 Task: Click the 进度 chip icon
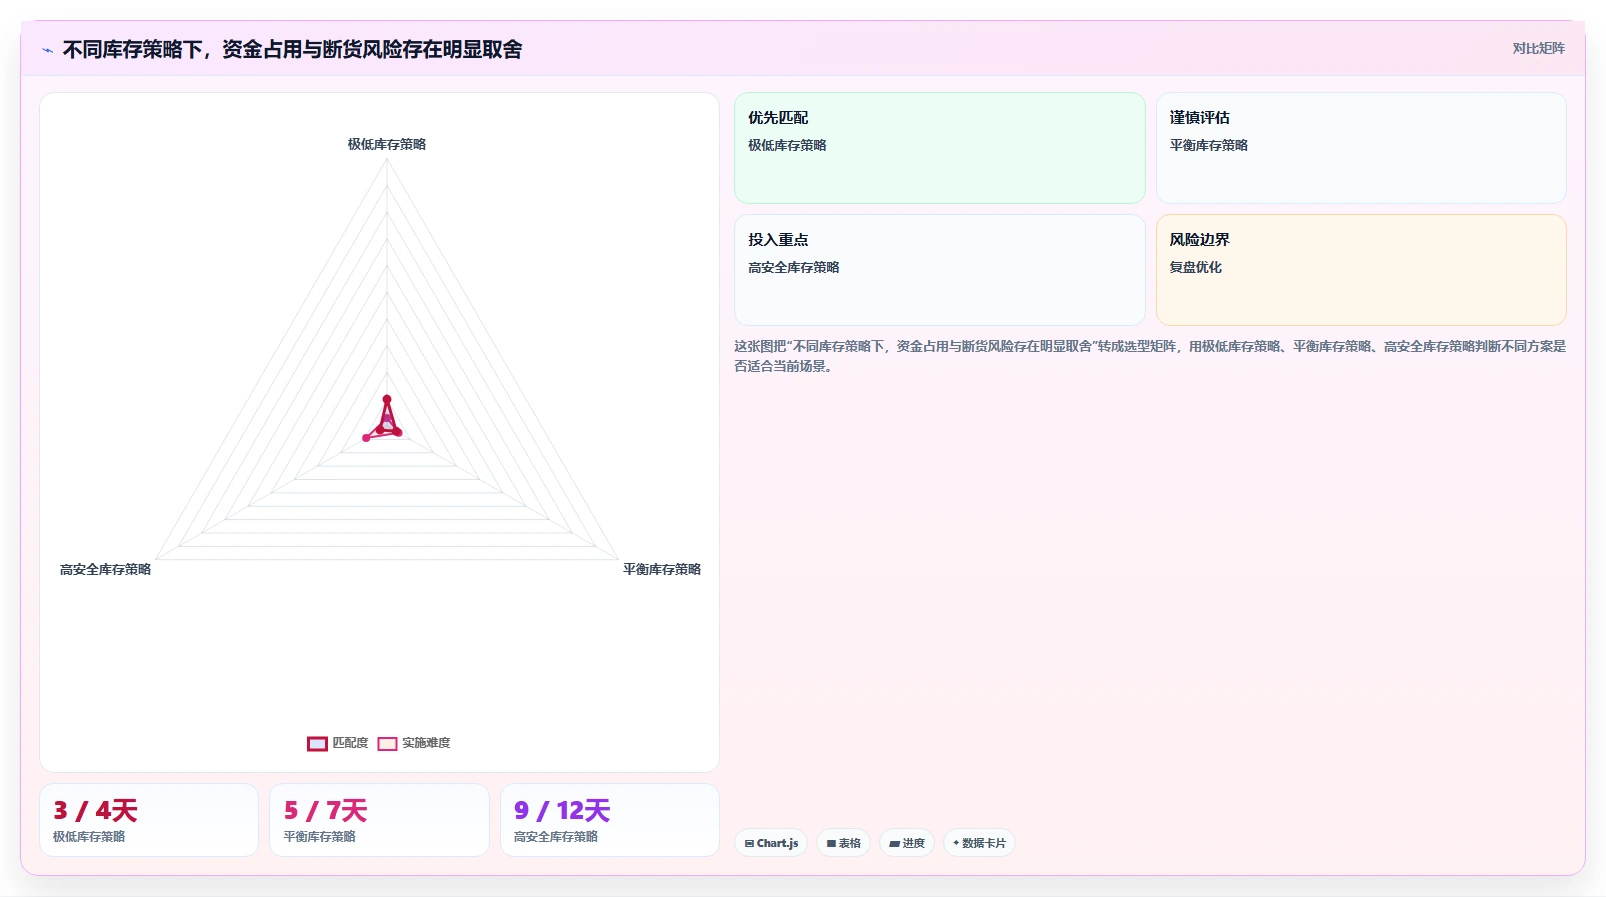tap(894, 844)
